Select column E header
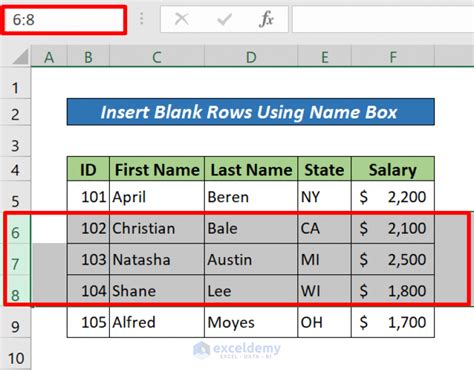474x370 pixels. pos(324,57)
